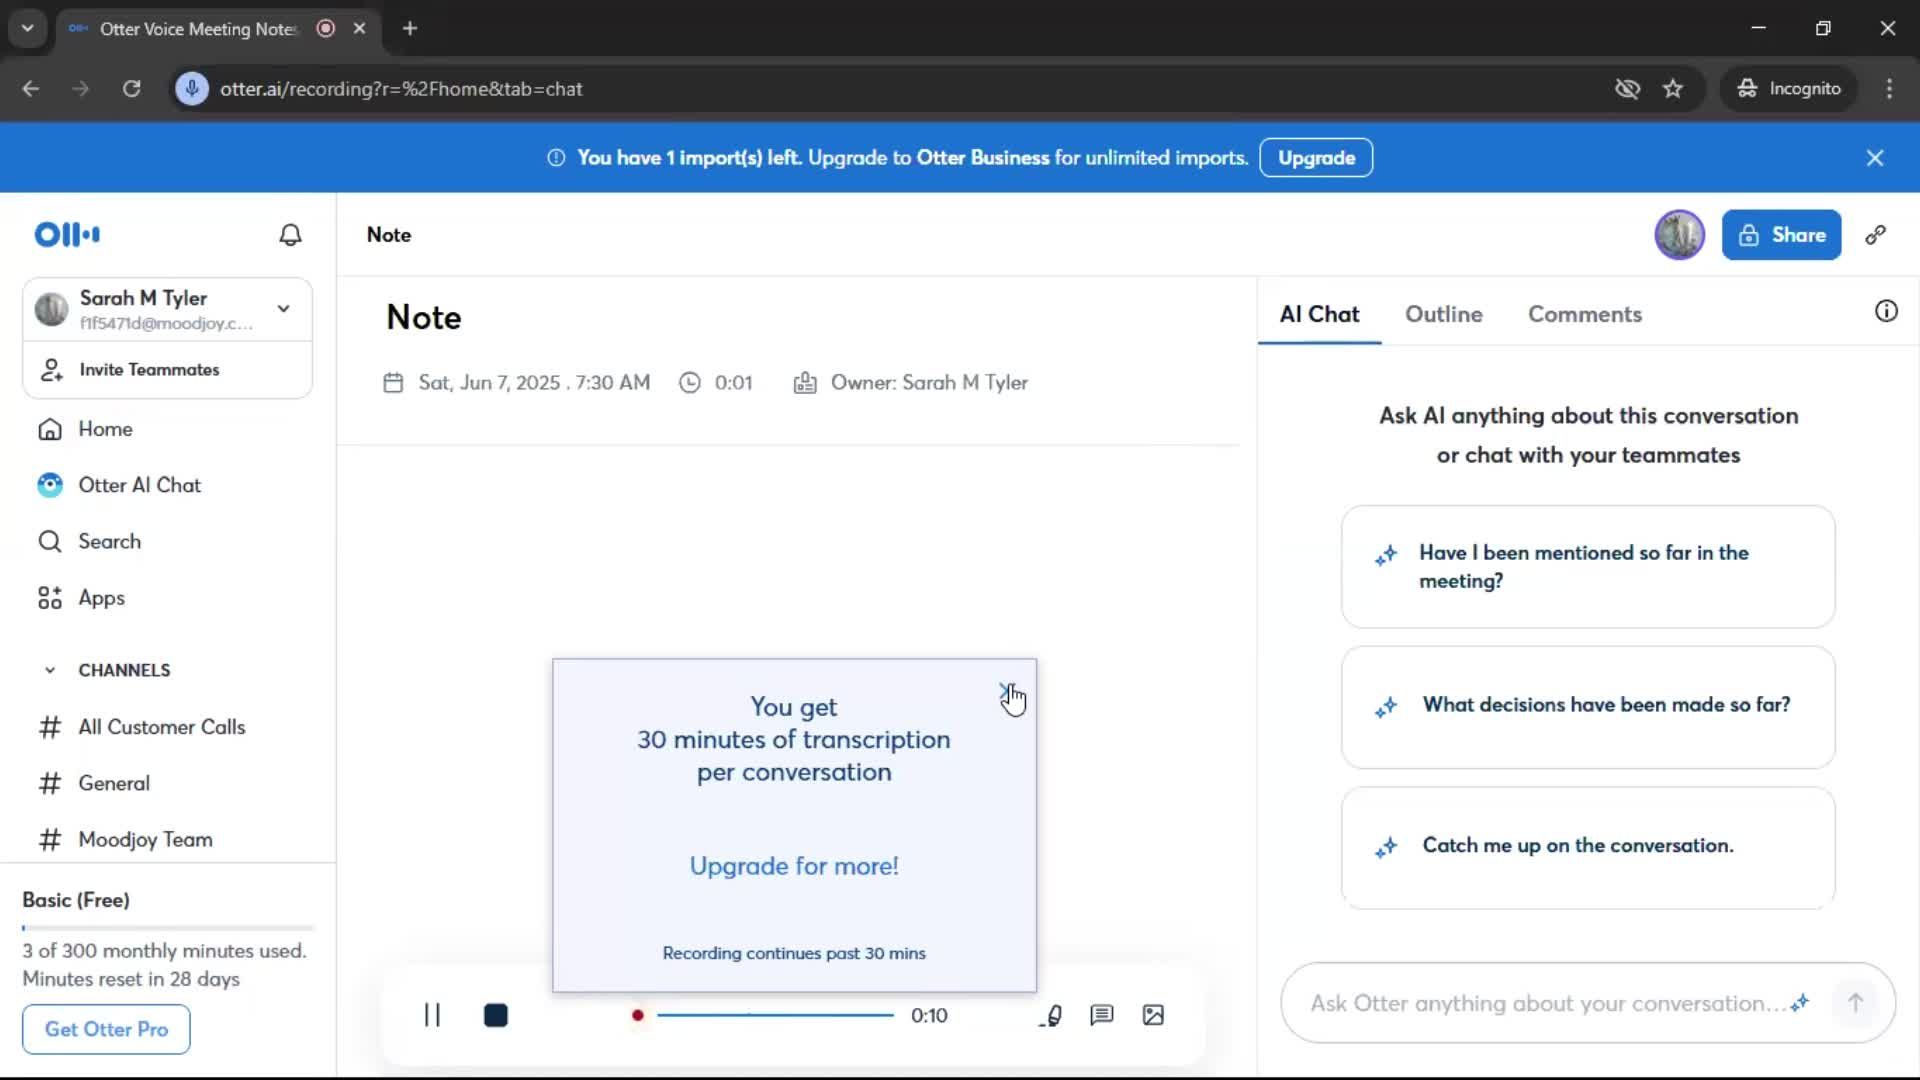Click the Upgrade for more! link
This screenshot has width=1920, height=1080.
tap(794, 866)
